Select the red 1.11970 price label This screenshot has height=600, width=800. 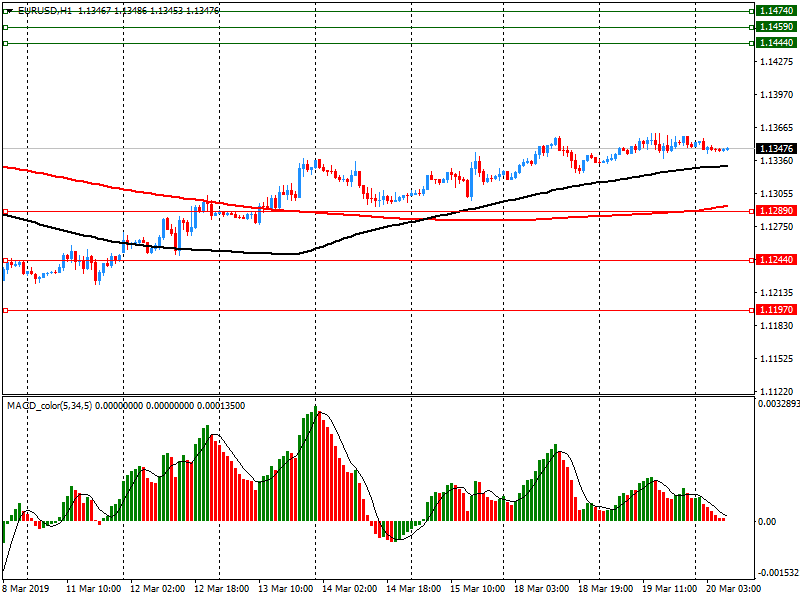pyautogui.click(x=775, y=310)
